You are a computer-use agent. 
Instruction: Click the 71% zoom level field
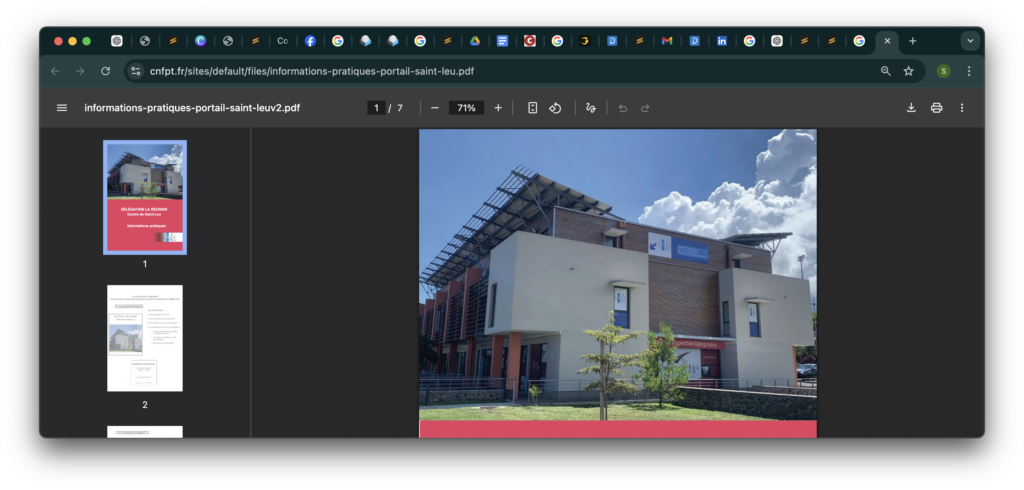click(466, 108)
